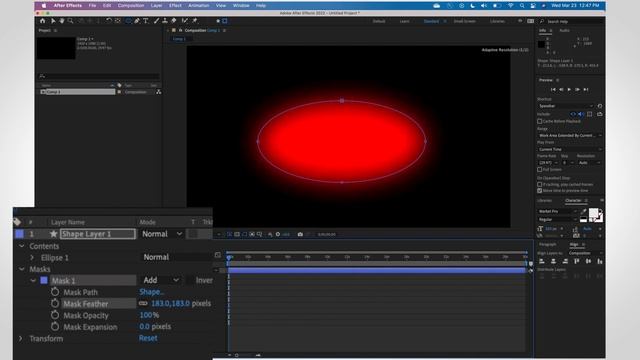640x360 pixels.
Task: Click the snapshot camera icon below viewer
Action: [x=300, y=234]
